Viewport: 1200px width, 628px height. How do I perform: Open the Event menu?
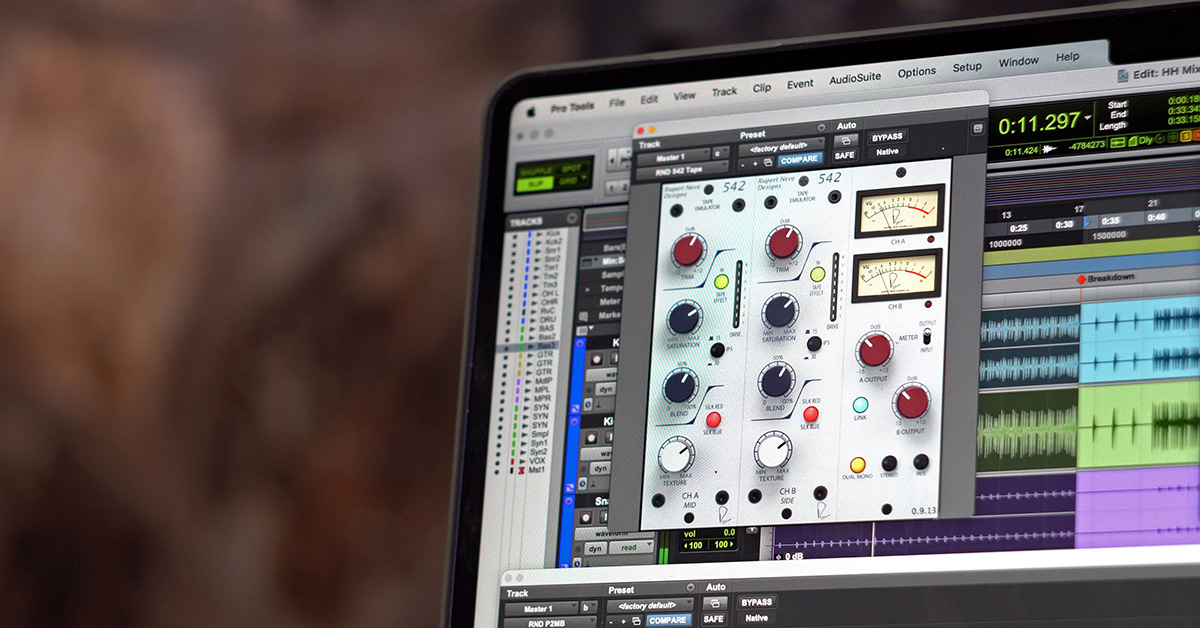pyautogui.click(x=800, y=84)
